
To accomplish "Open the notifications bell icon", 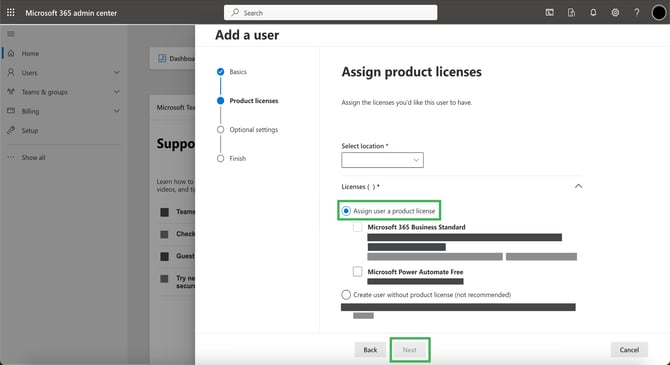I will [x=593, y=12].
